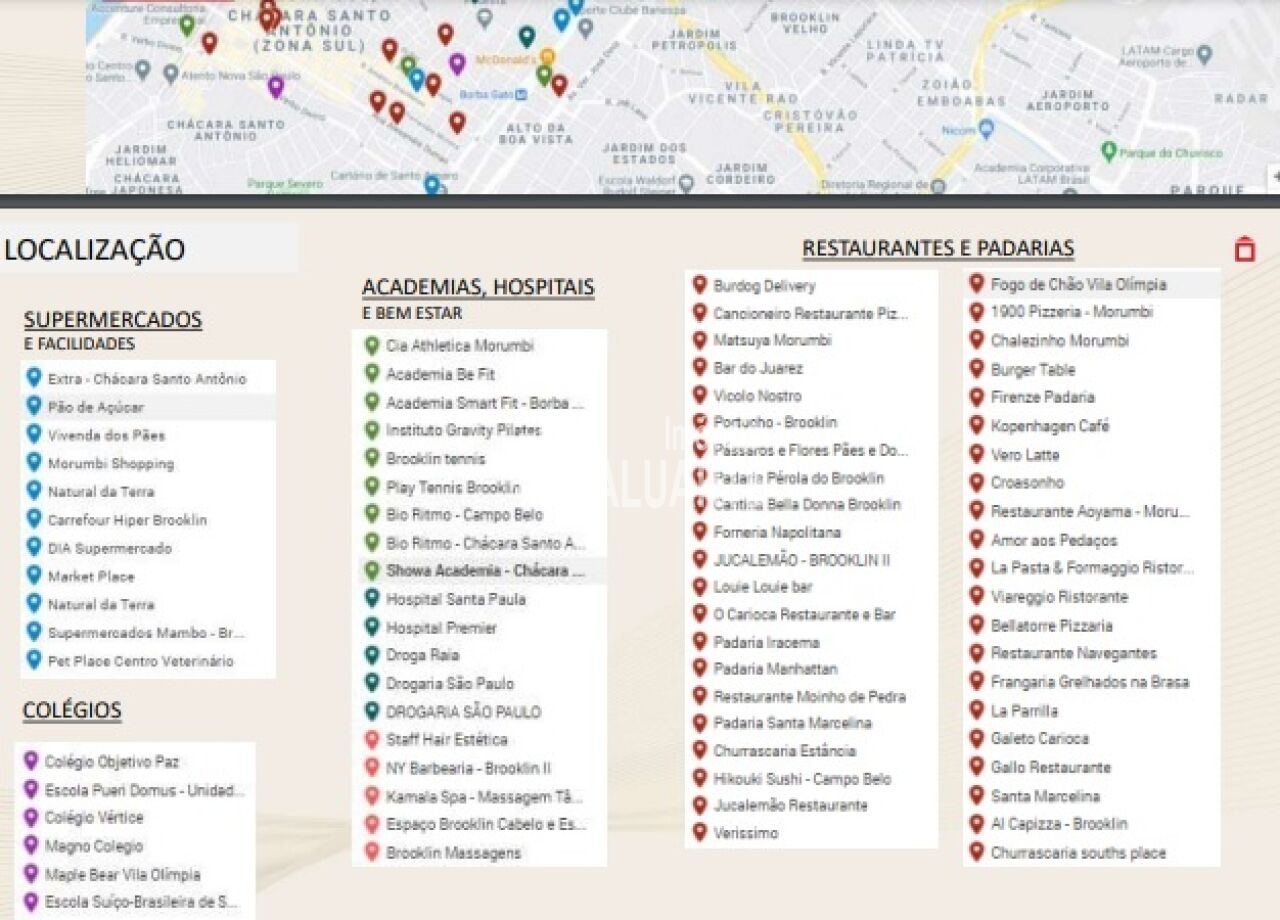Click the red pin beside Louie Louie bar
This screenshot has height=920, width=1280.
pos(700,587)
